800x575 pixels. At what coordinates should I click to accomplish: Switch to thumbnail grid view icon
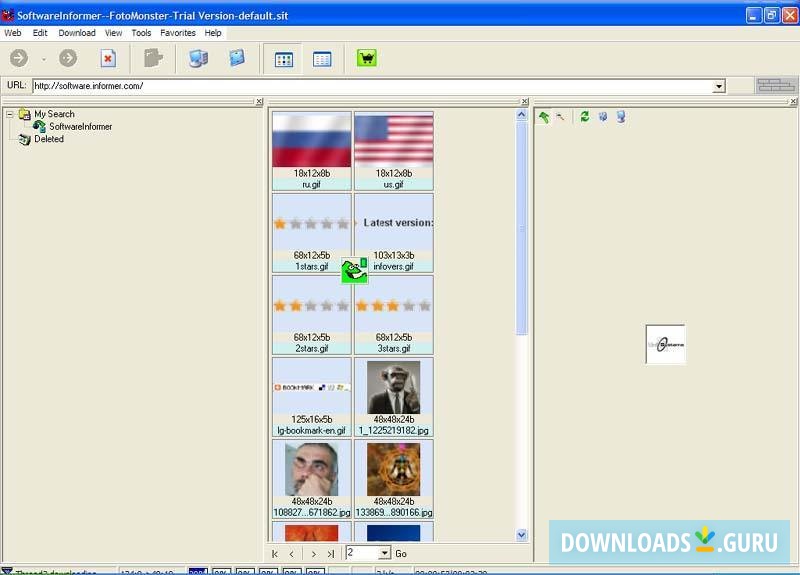[x=284, y=59]
